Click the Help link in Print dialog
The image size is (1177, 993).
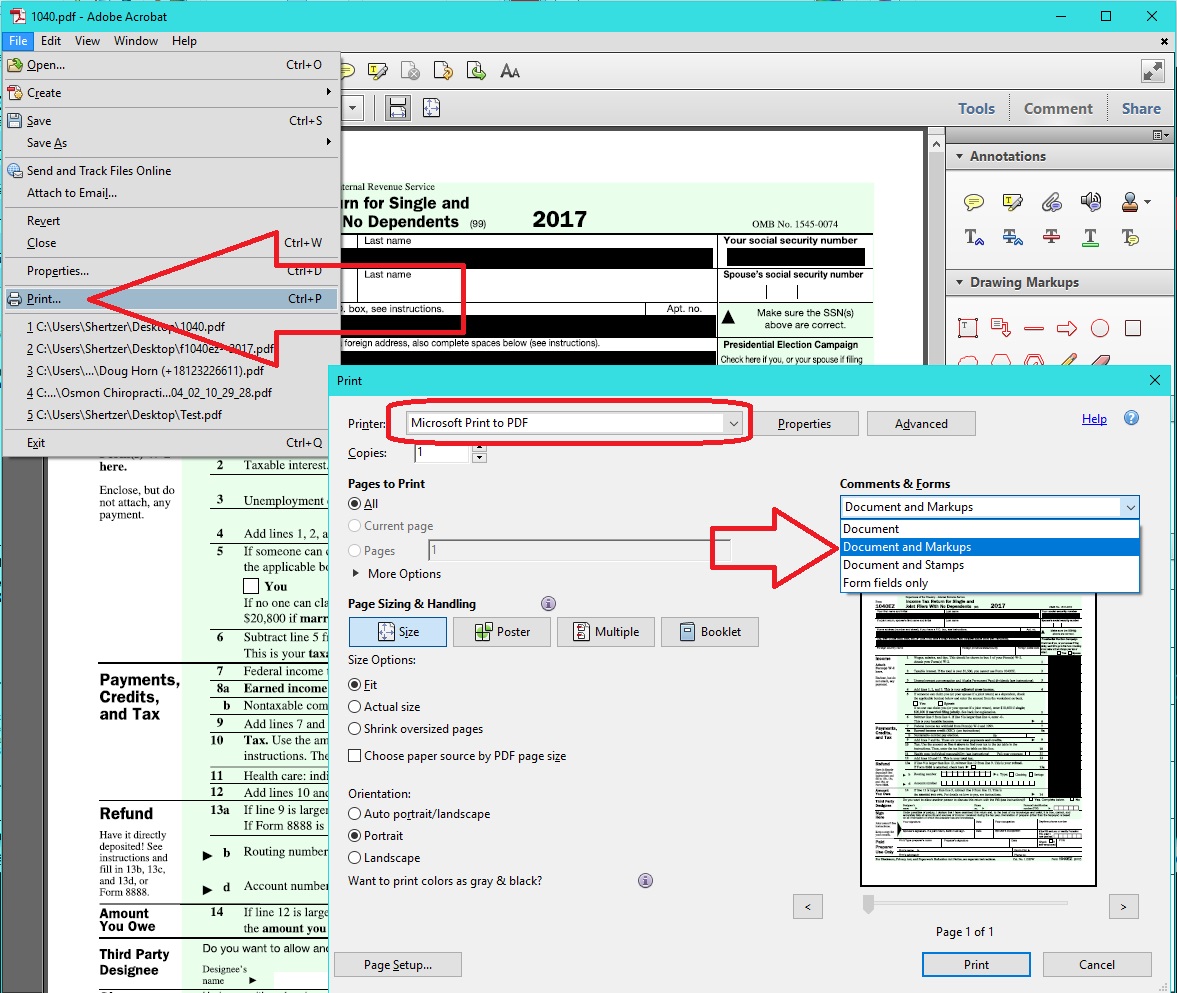tap(1094, 418)
